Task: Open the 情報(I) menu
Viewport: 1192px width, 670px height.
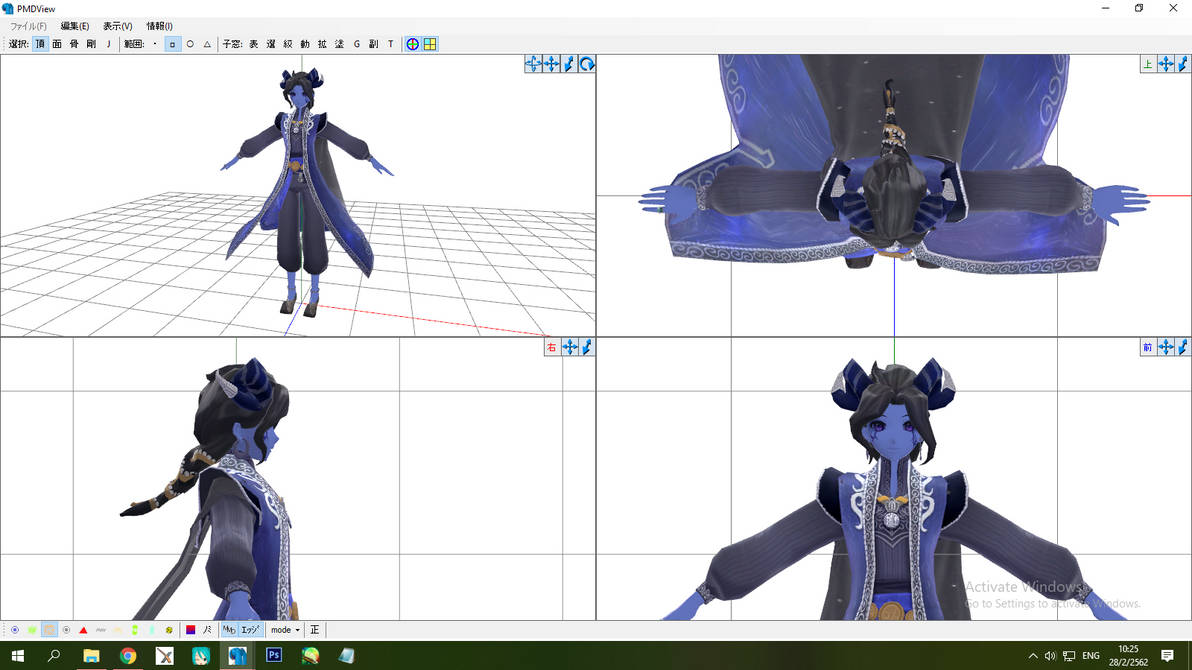Action: click(159, 26)
